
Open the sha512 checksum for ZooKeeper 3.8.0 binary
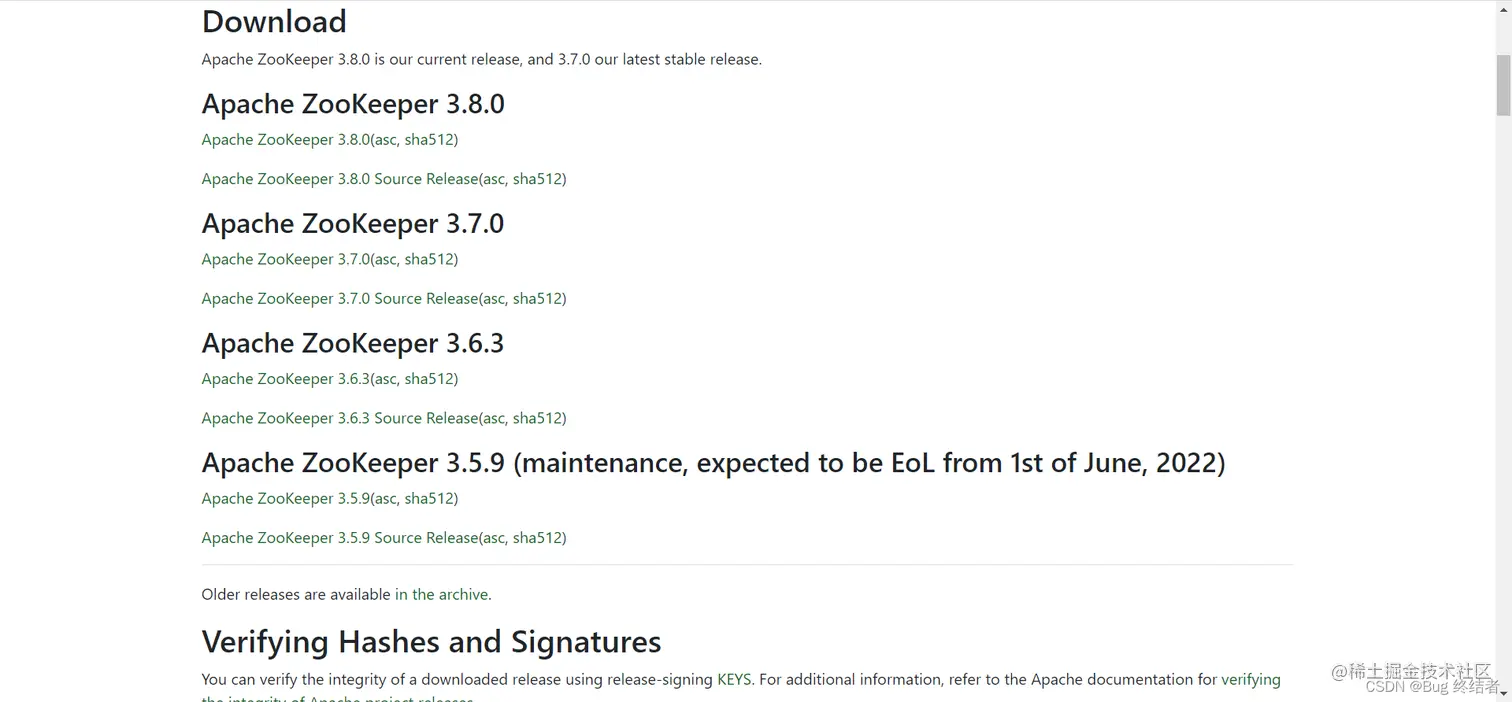tap(429, 139)
